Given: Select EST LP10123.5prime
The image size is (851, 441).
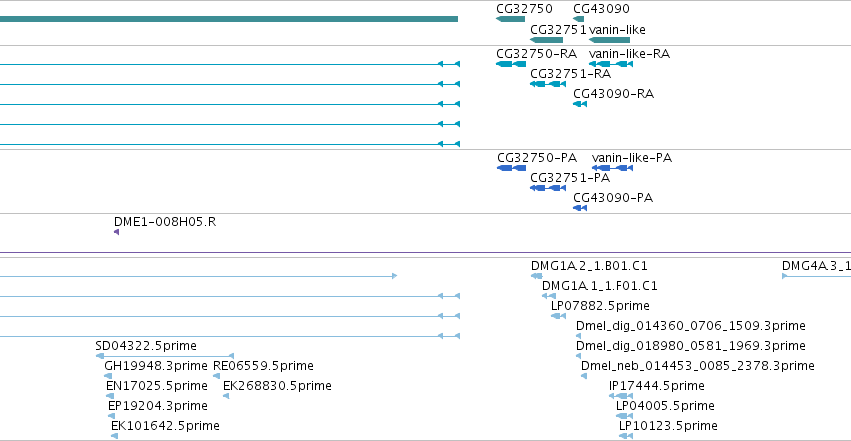Looking at the screenshot, I should [668, 426].
